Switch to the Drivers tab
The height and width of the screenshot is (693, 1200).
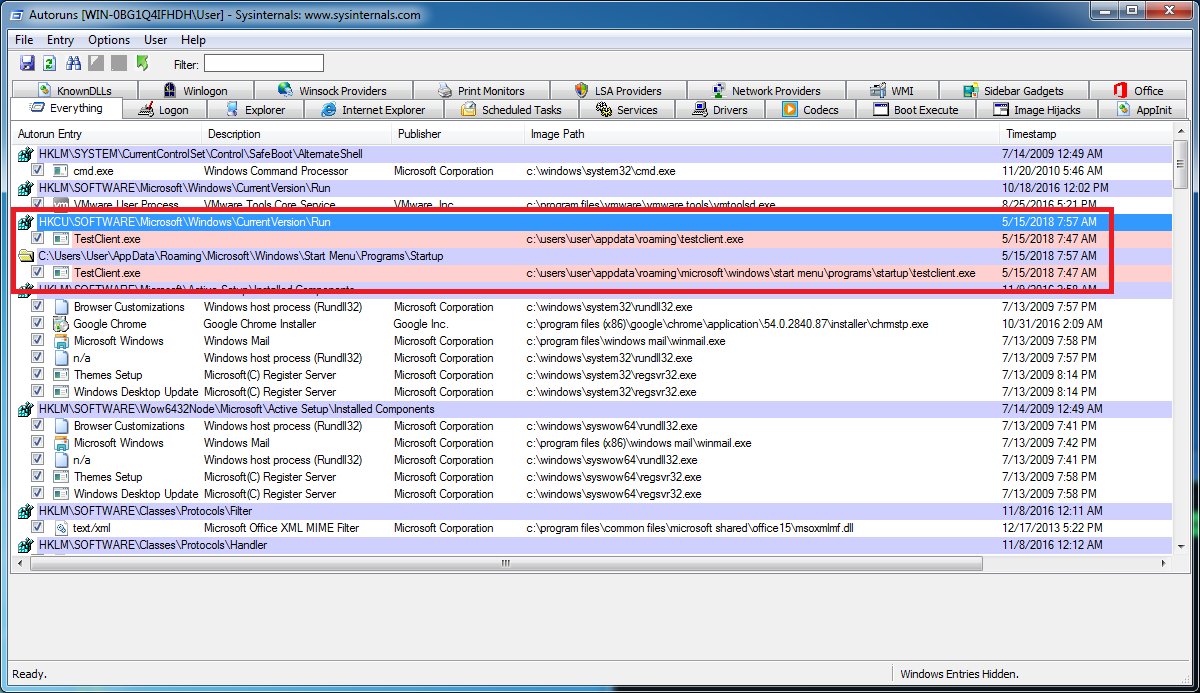[720, 110]
